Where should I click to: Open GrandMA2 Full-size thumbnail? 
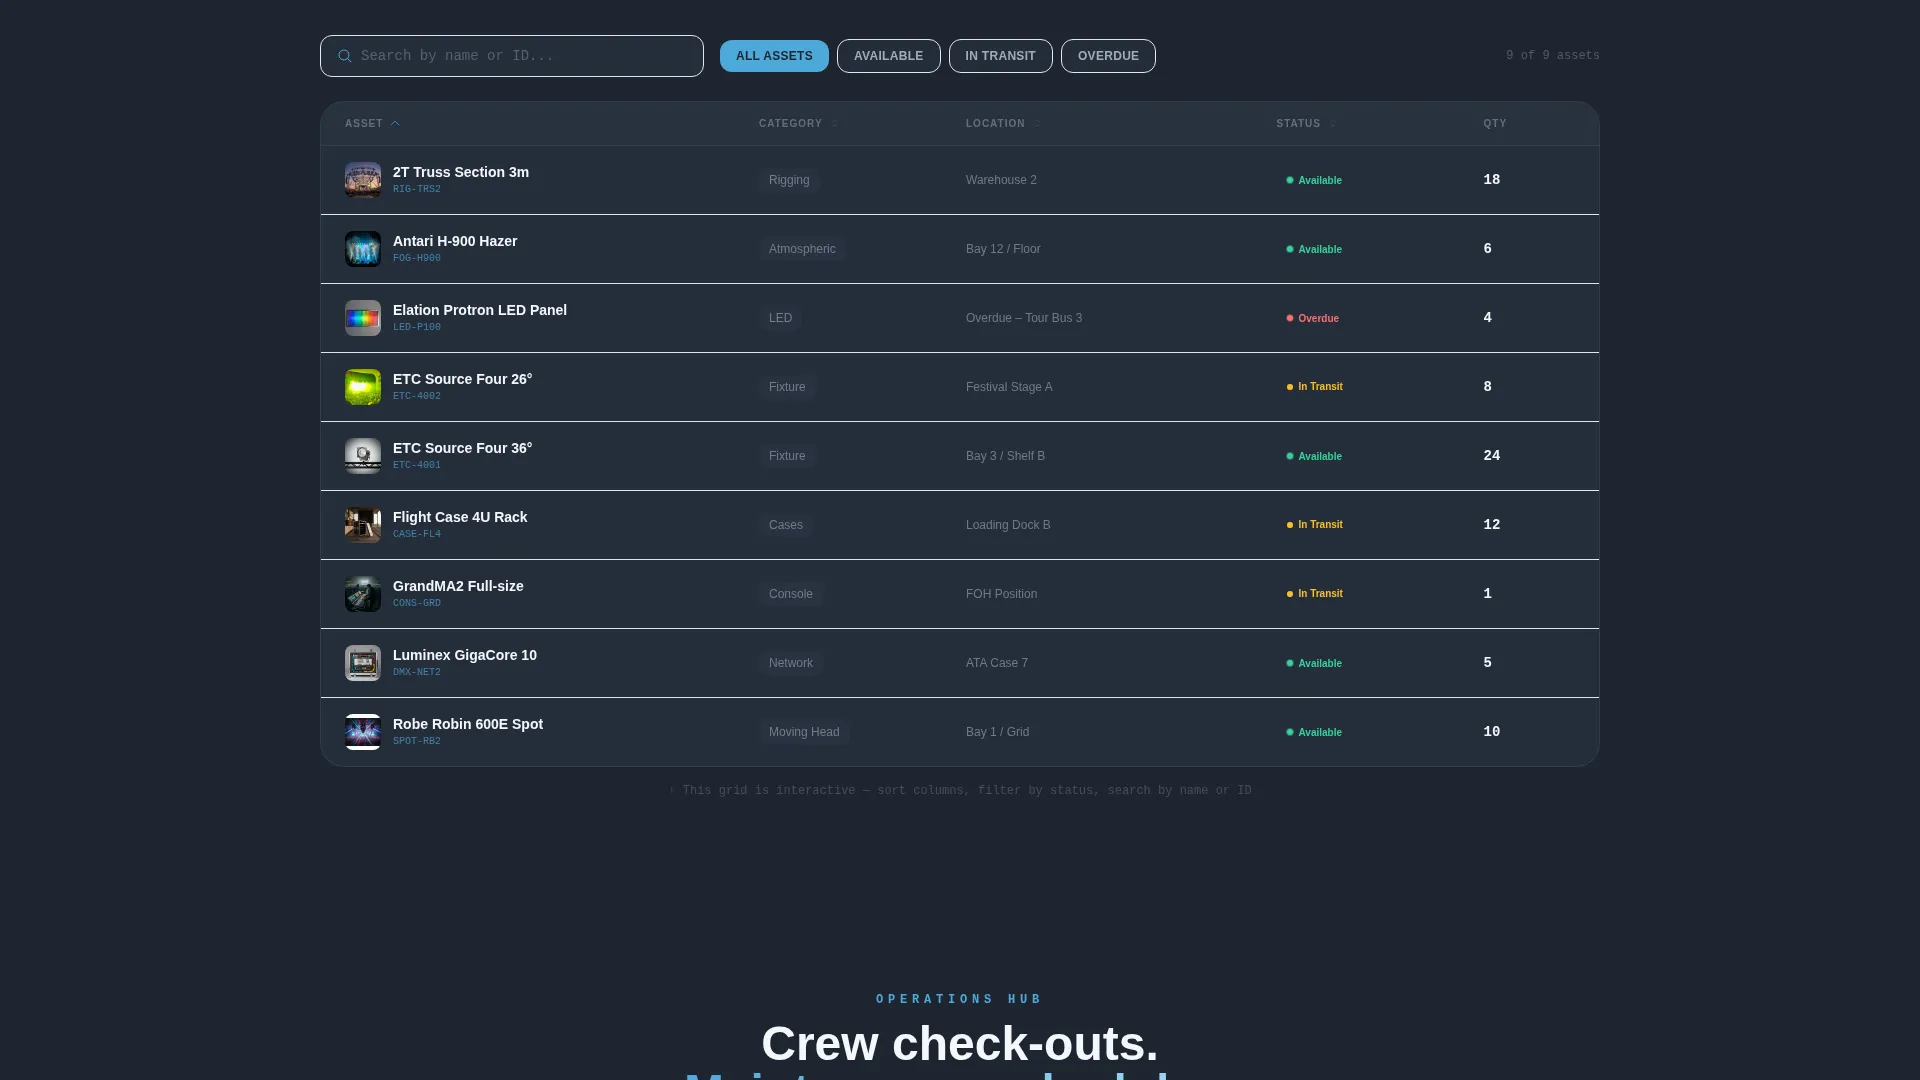pos(363,594)
